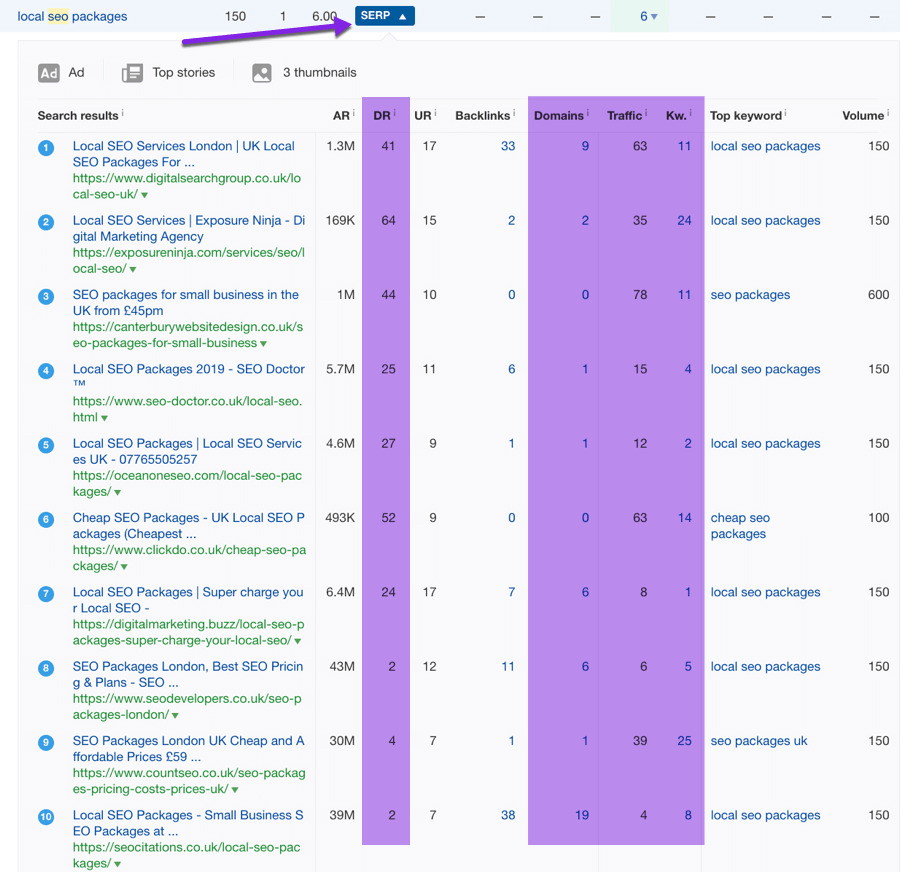
Task: Click the position 10 result badge
Action: [x=46, y=817]
